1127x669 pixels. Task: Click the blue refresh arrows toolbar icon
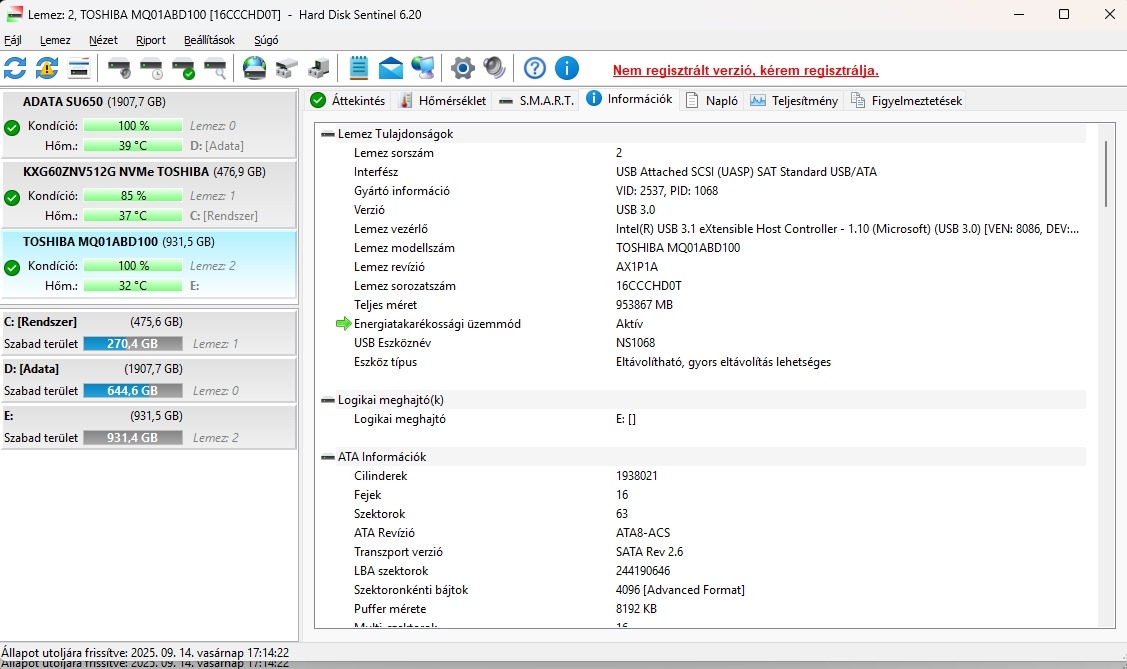[15, 68]
